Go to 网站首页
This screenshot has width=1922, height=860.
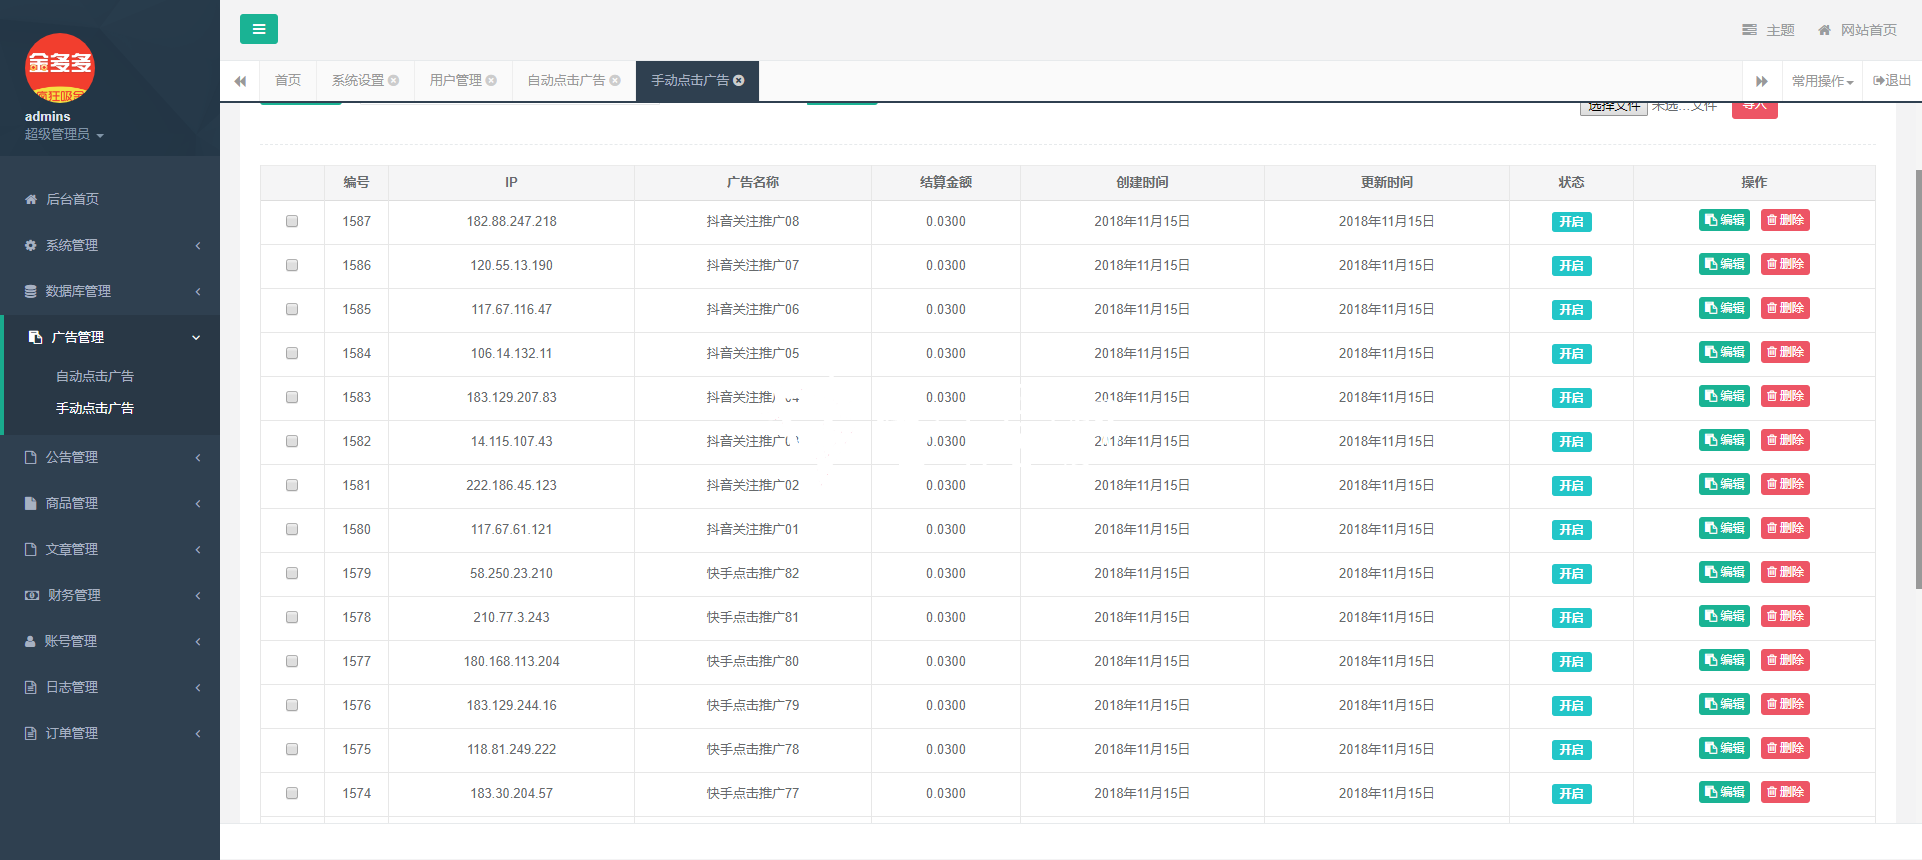pyautogui.click(x=1857, y=30)
